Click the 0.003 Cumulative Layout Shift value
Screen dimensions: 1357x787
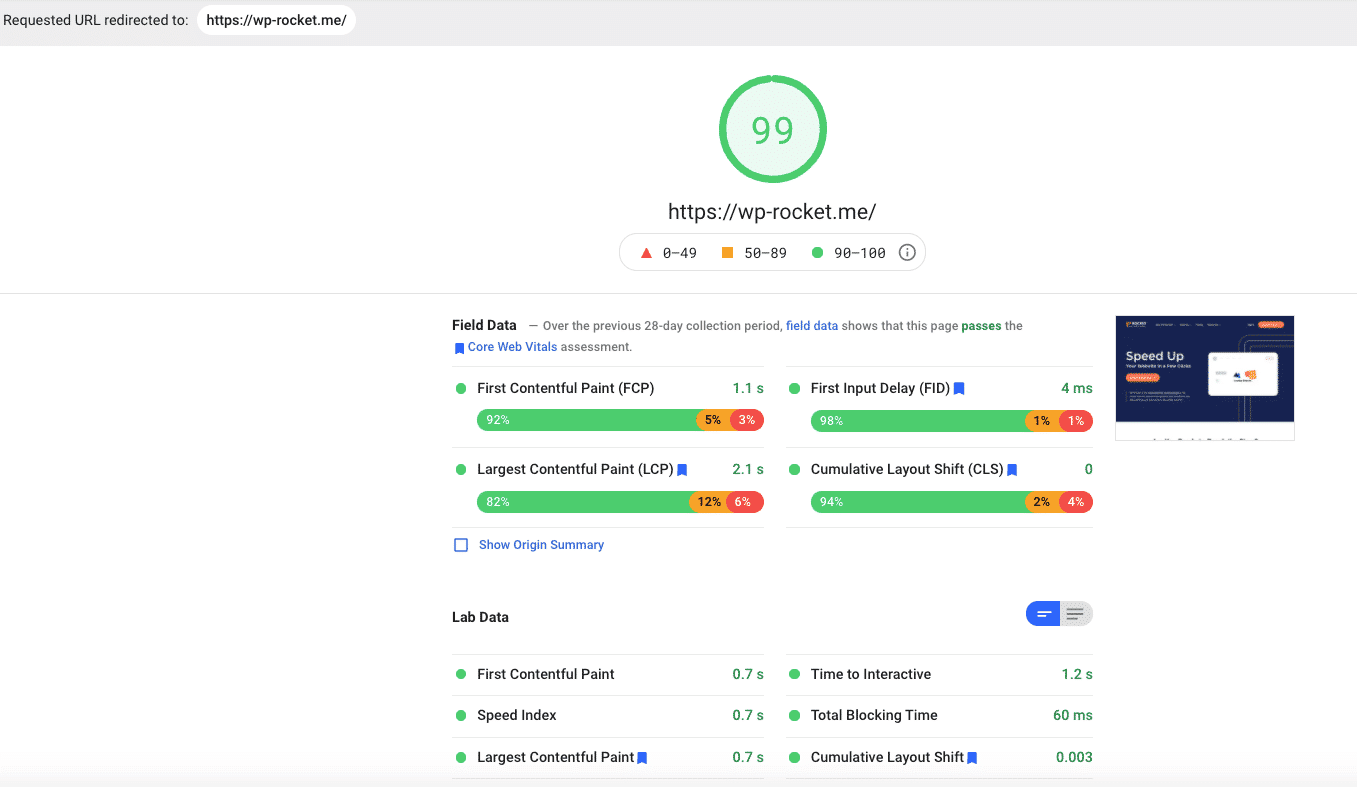click(x=1074, y=757)
